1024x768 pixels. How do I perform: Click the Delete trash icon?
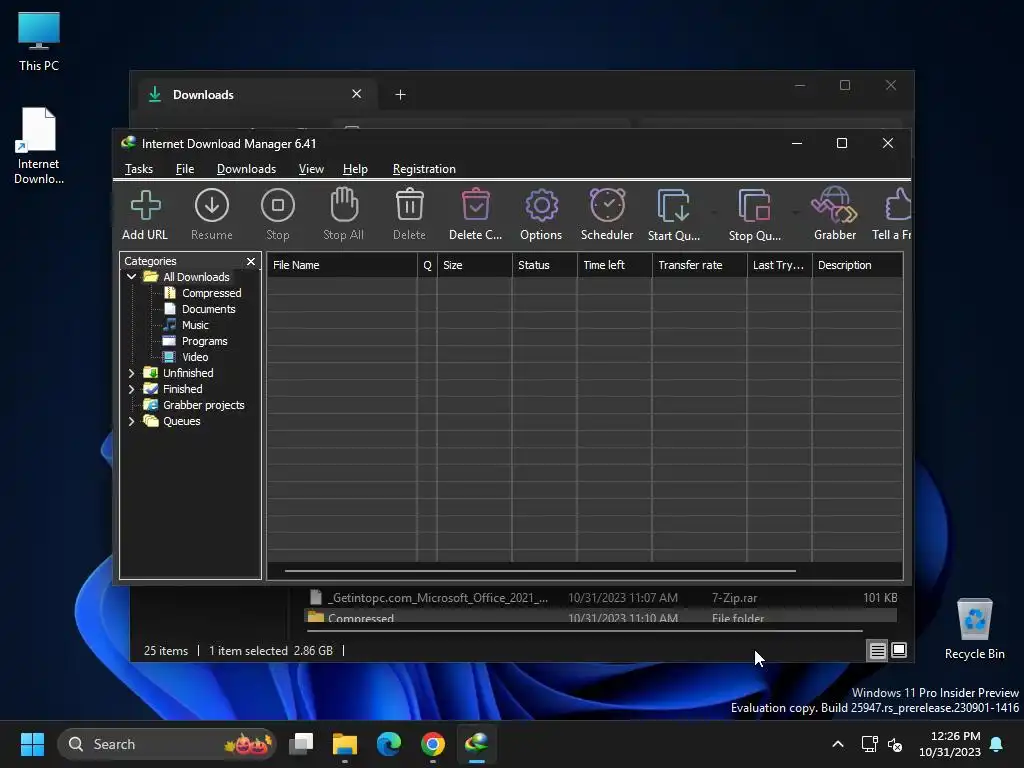click(x=409, y=206)
